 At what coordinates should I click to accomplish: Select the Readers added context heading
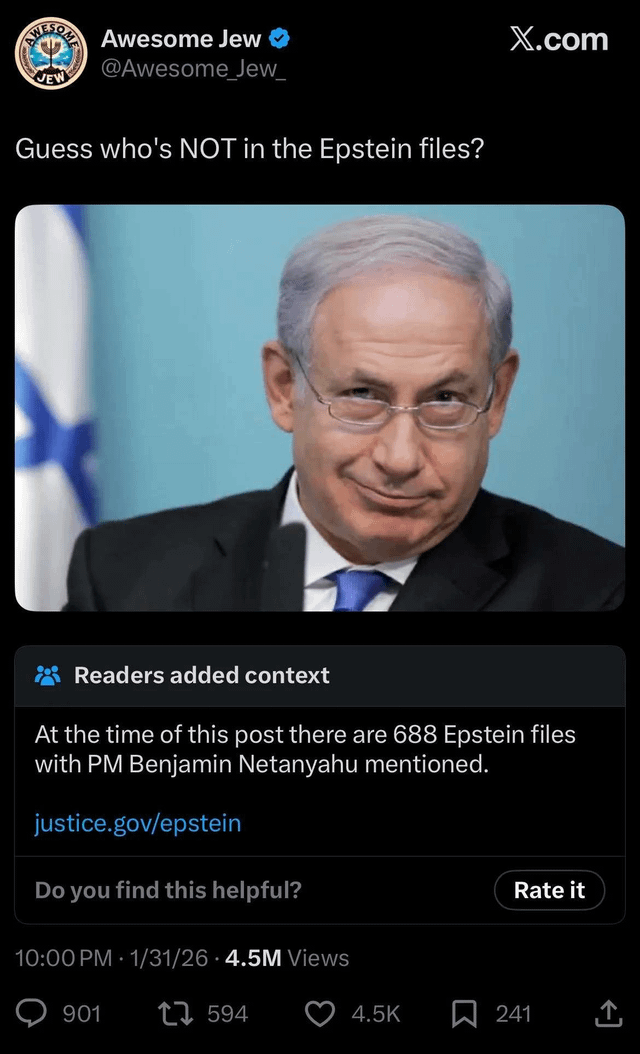tap(202, 676)
